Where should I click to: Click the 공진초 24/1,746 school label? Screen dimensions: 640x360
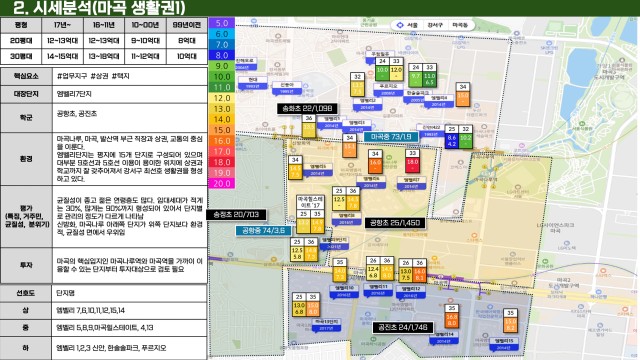[402, 327]
